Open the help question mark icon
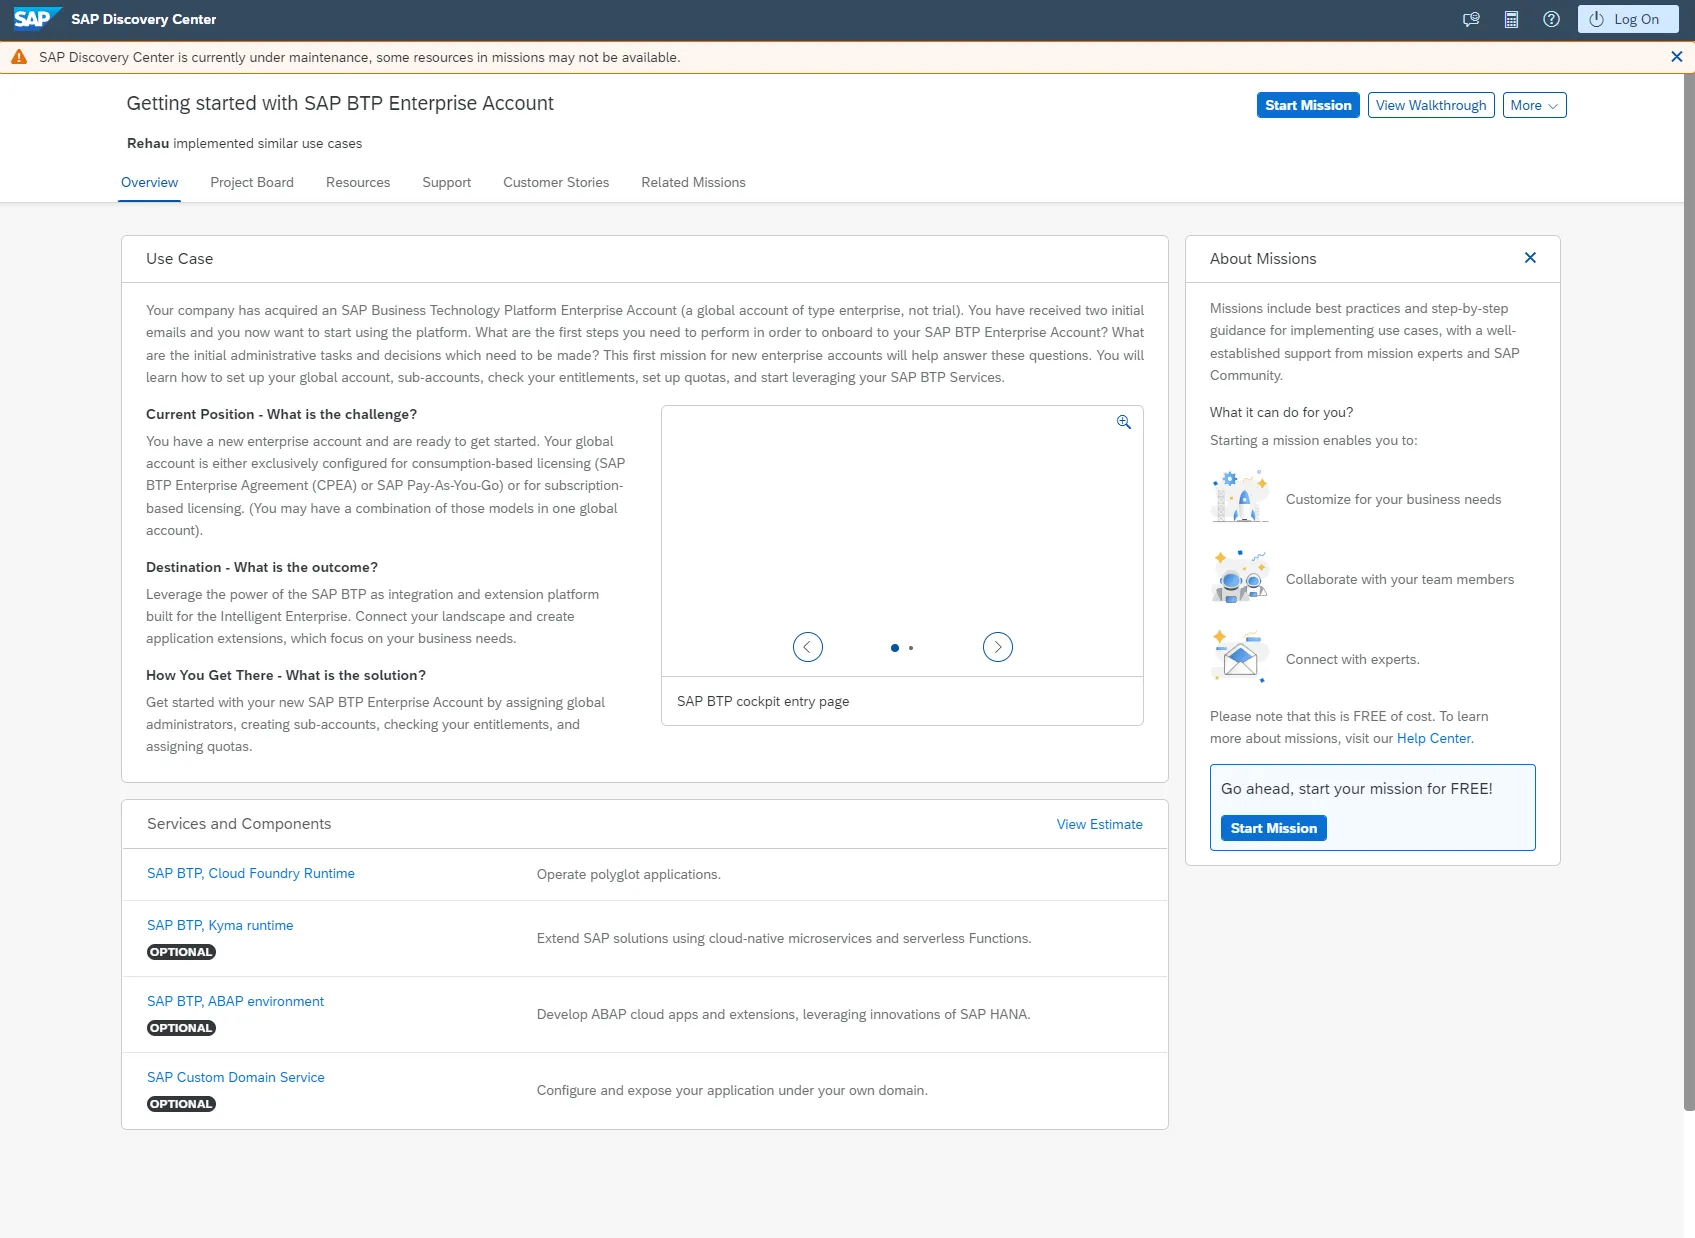 pos(1551,19)
